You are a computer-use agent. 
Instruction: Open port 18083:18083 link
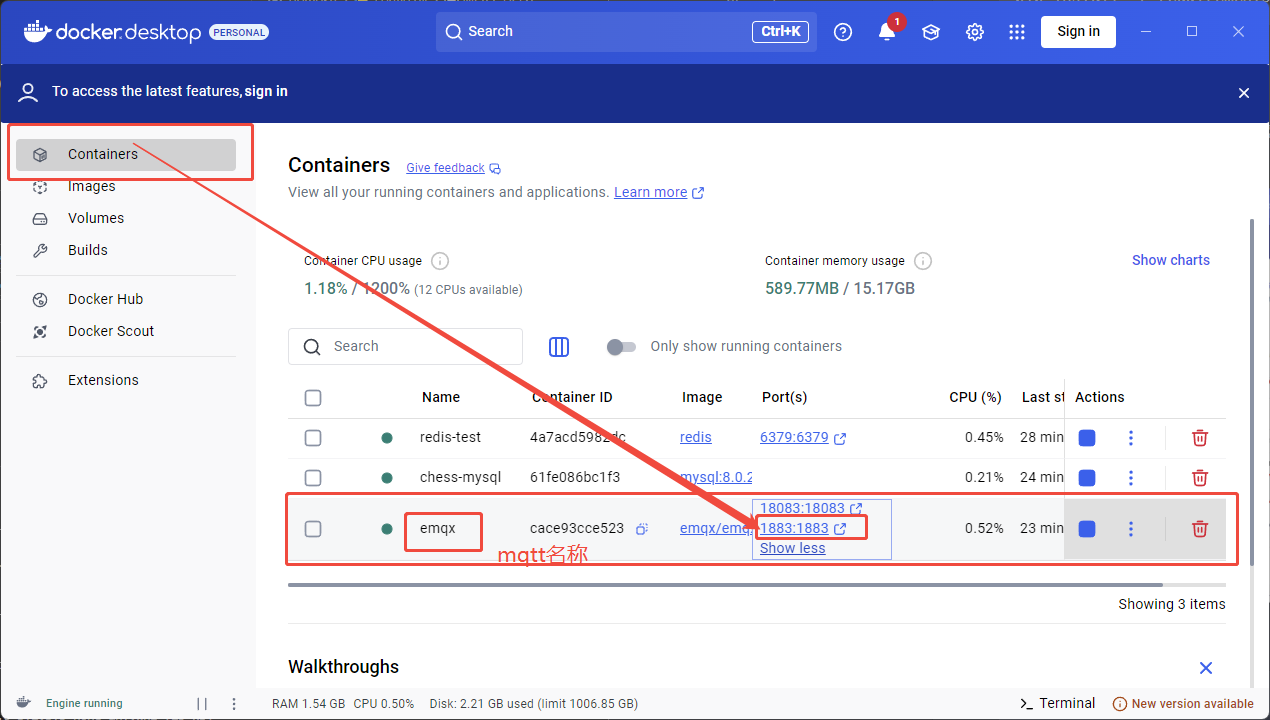coord(811,508)
